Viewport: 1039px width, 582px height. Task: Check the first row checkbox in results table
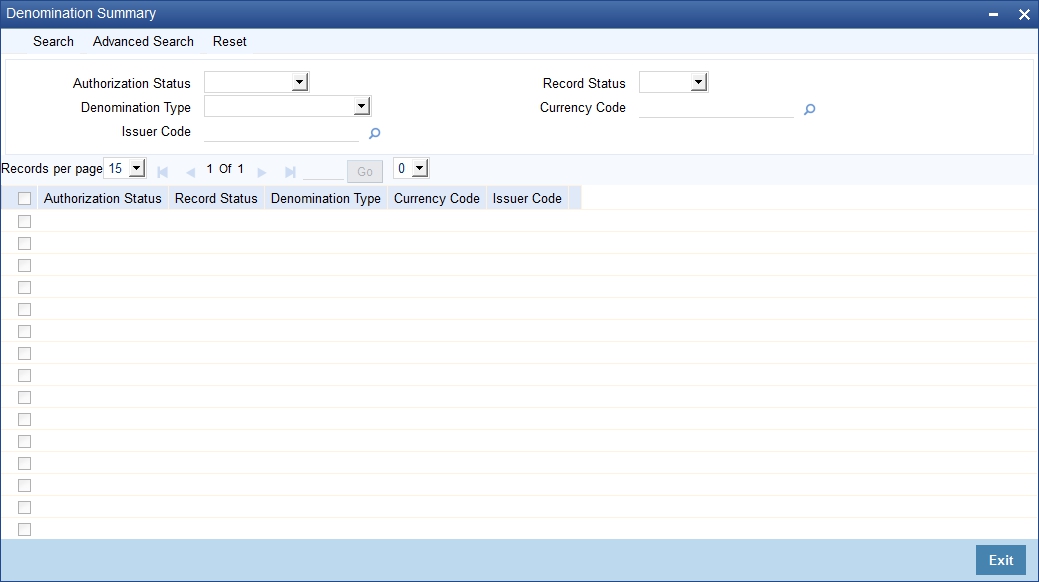[25, 221]
